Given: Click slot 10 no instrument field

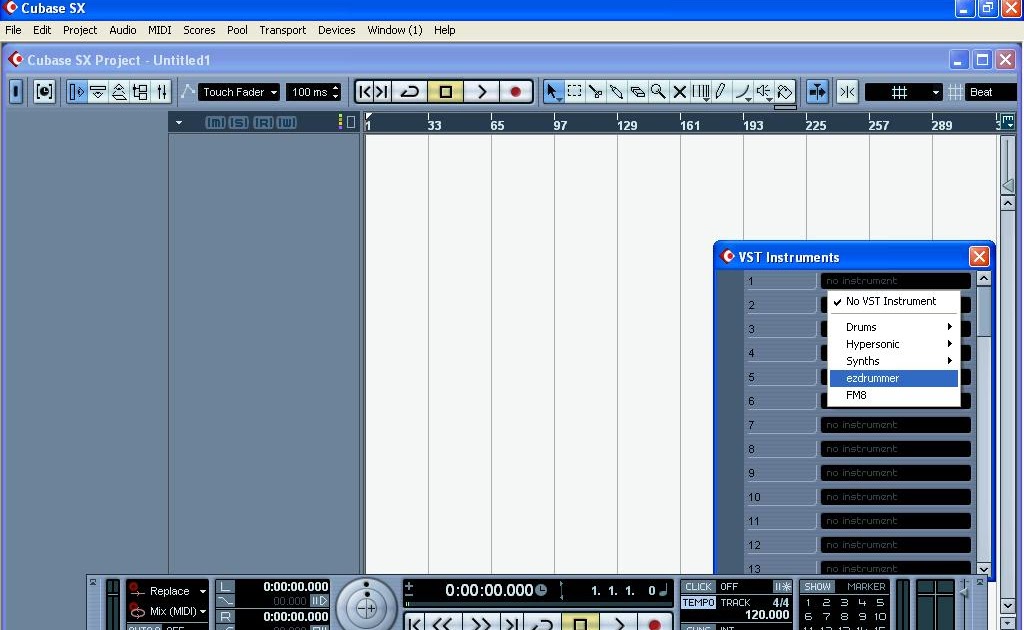Looking at the screenshot, I should 895,497.
